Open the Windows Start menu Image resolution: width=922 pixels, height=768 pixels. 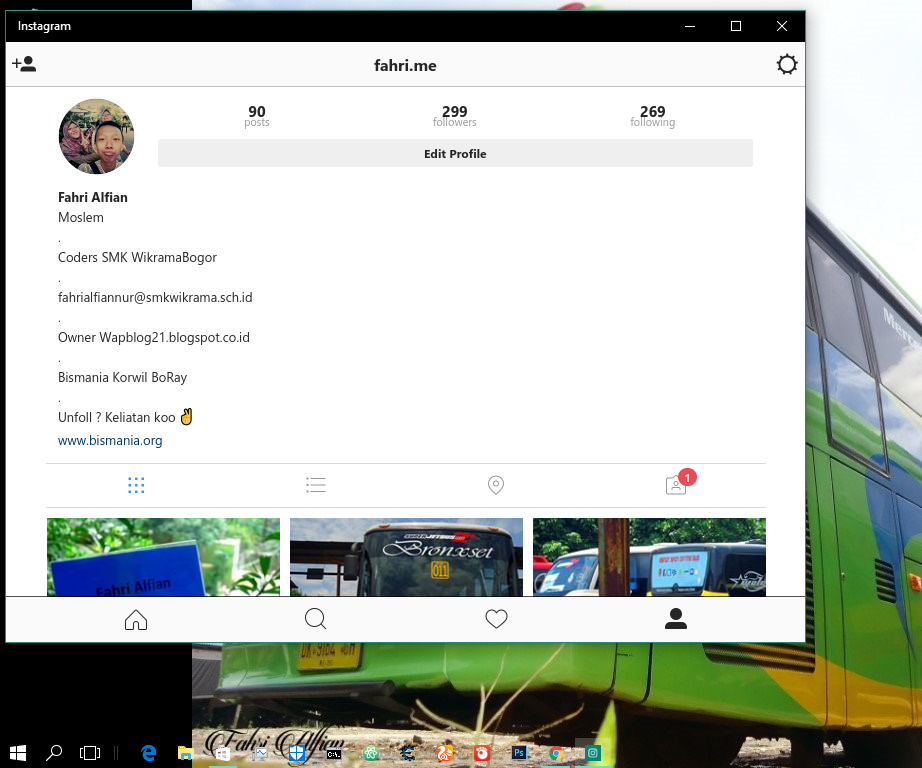coord(18,753)
